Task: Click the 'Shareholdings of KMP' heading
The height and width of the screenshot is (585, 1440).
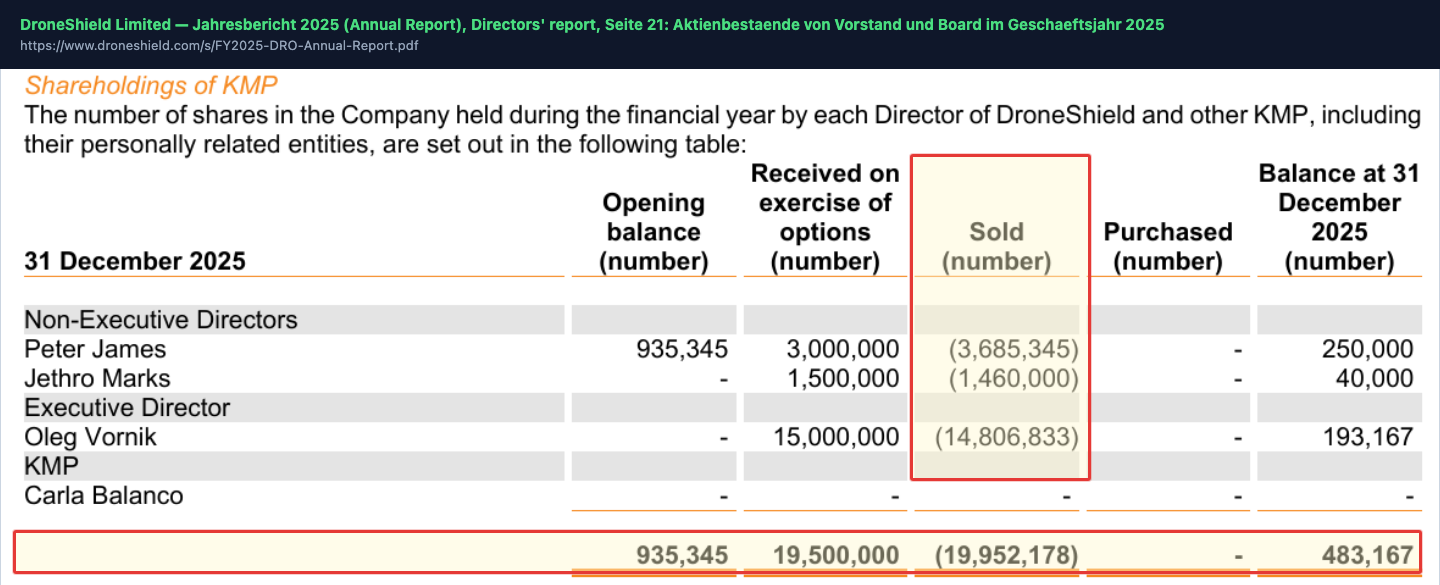Action: [151, 85]
